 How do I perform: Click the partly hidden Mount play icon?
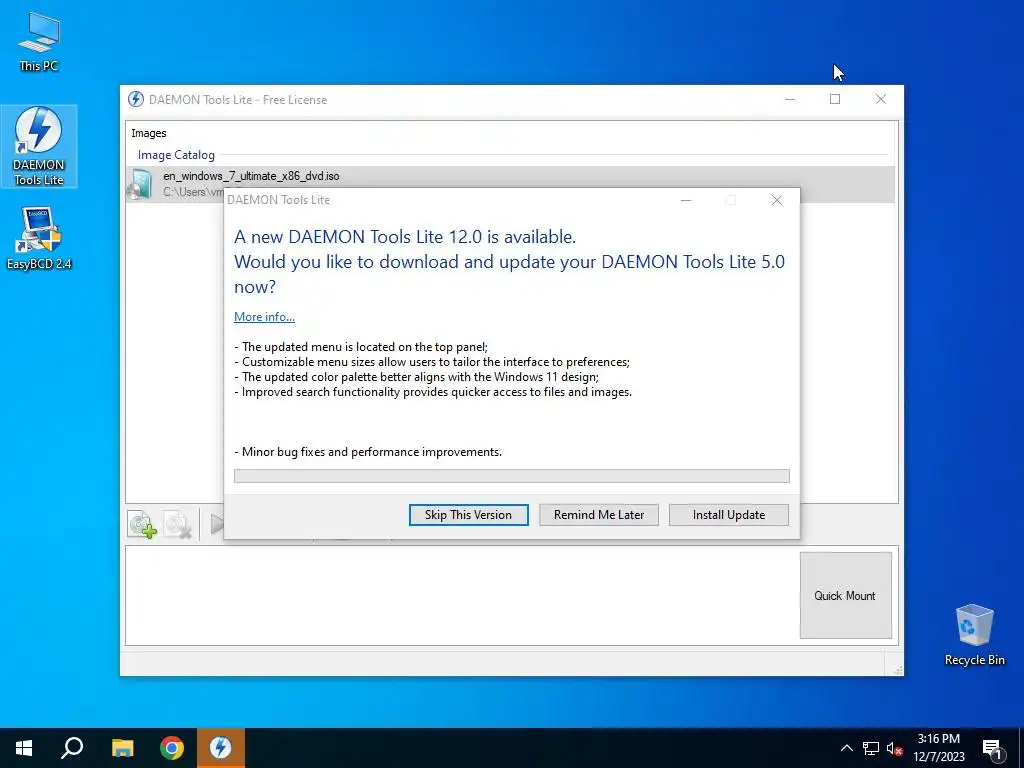point(216,524)
